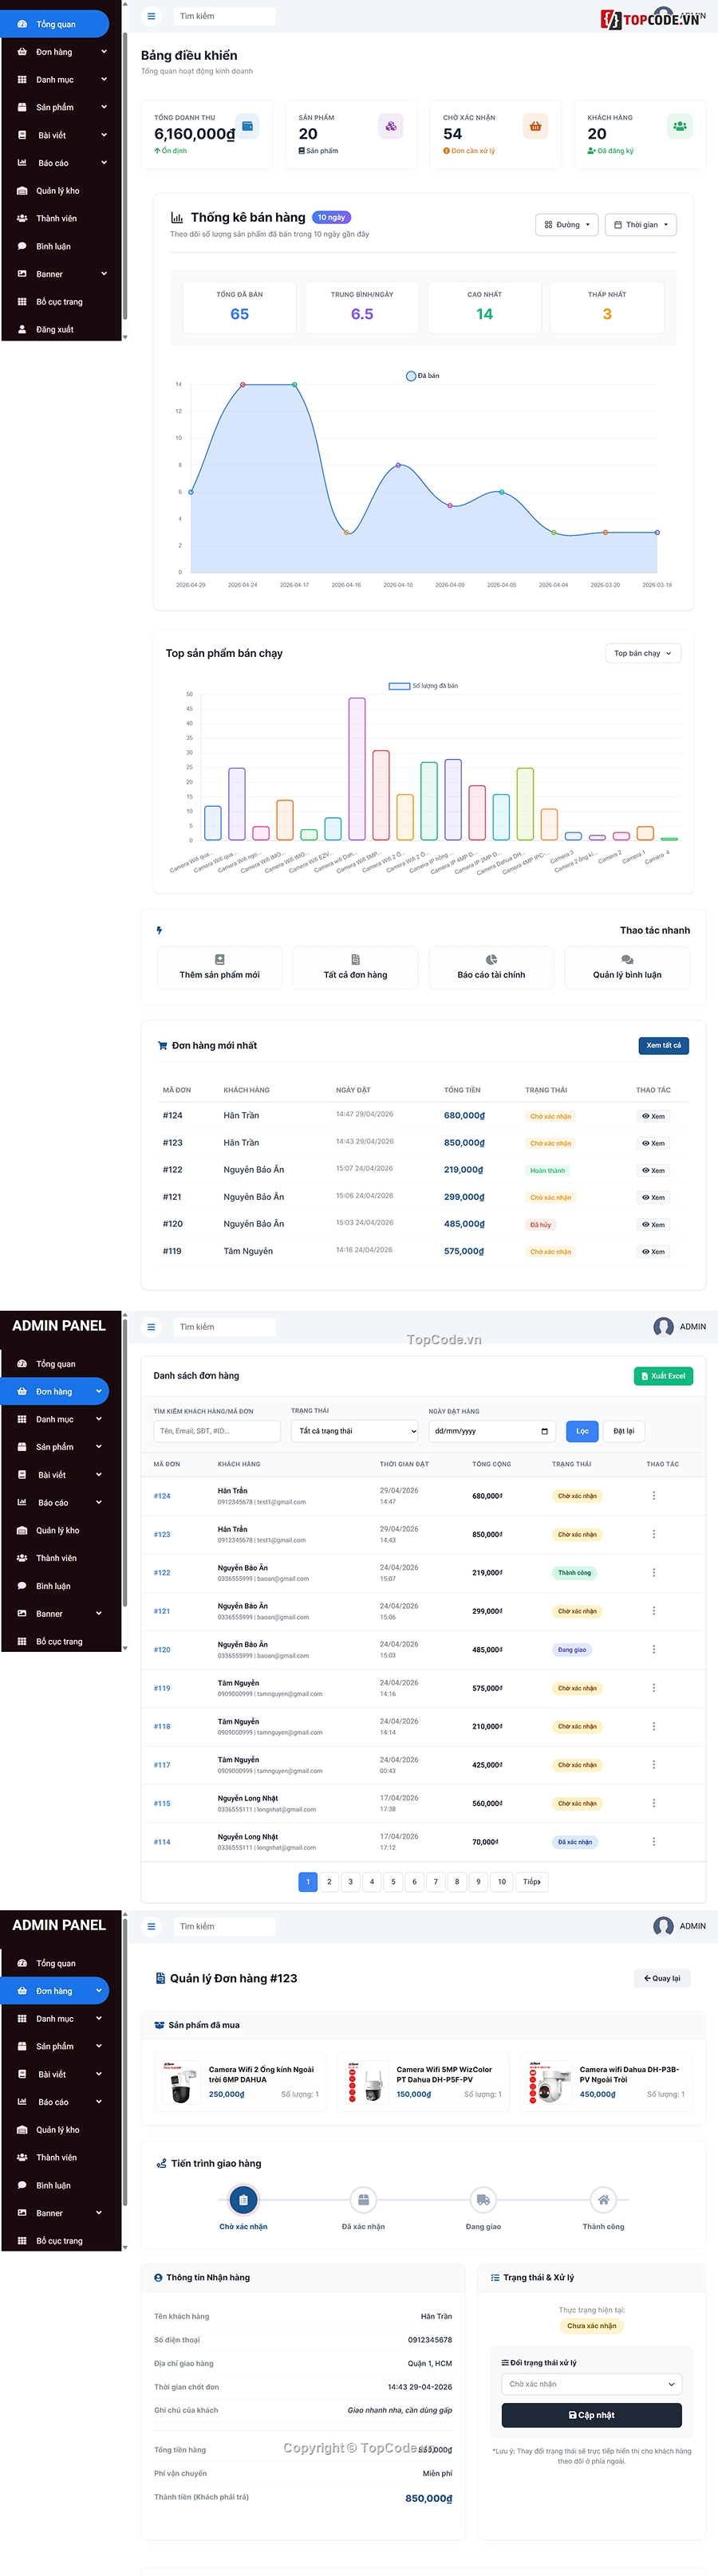Viewport: 718px width, 2576px height.
Task: Click the Tên, Email, SĐT, #ID search field
Action: point(217,1431)
